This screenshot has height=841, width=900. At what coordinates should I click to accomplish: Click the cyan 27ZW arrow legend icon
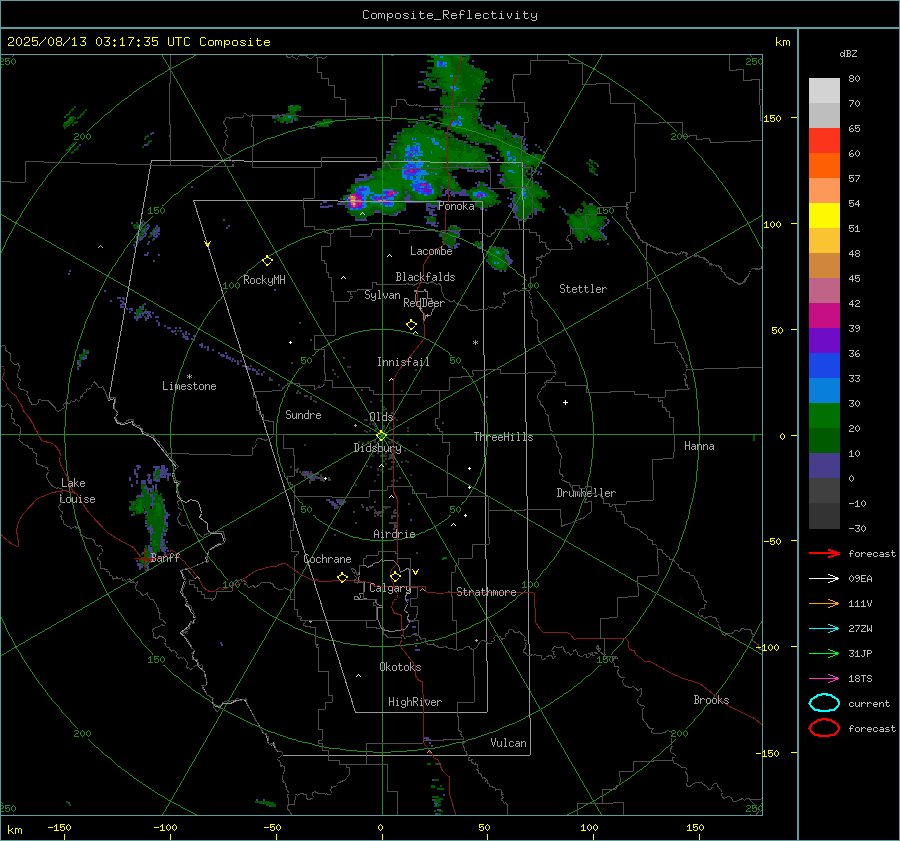pos(824,629)
